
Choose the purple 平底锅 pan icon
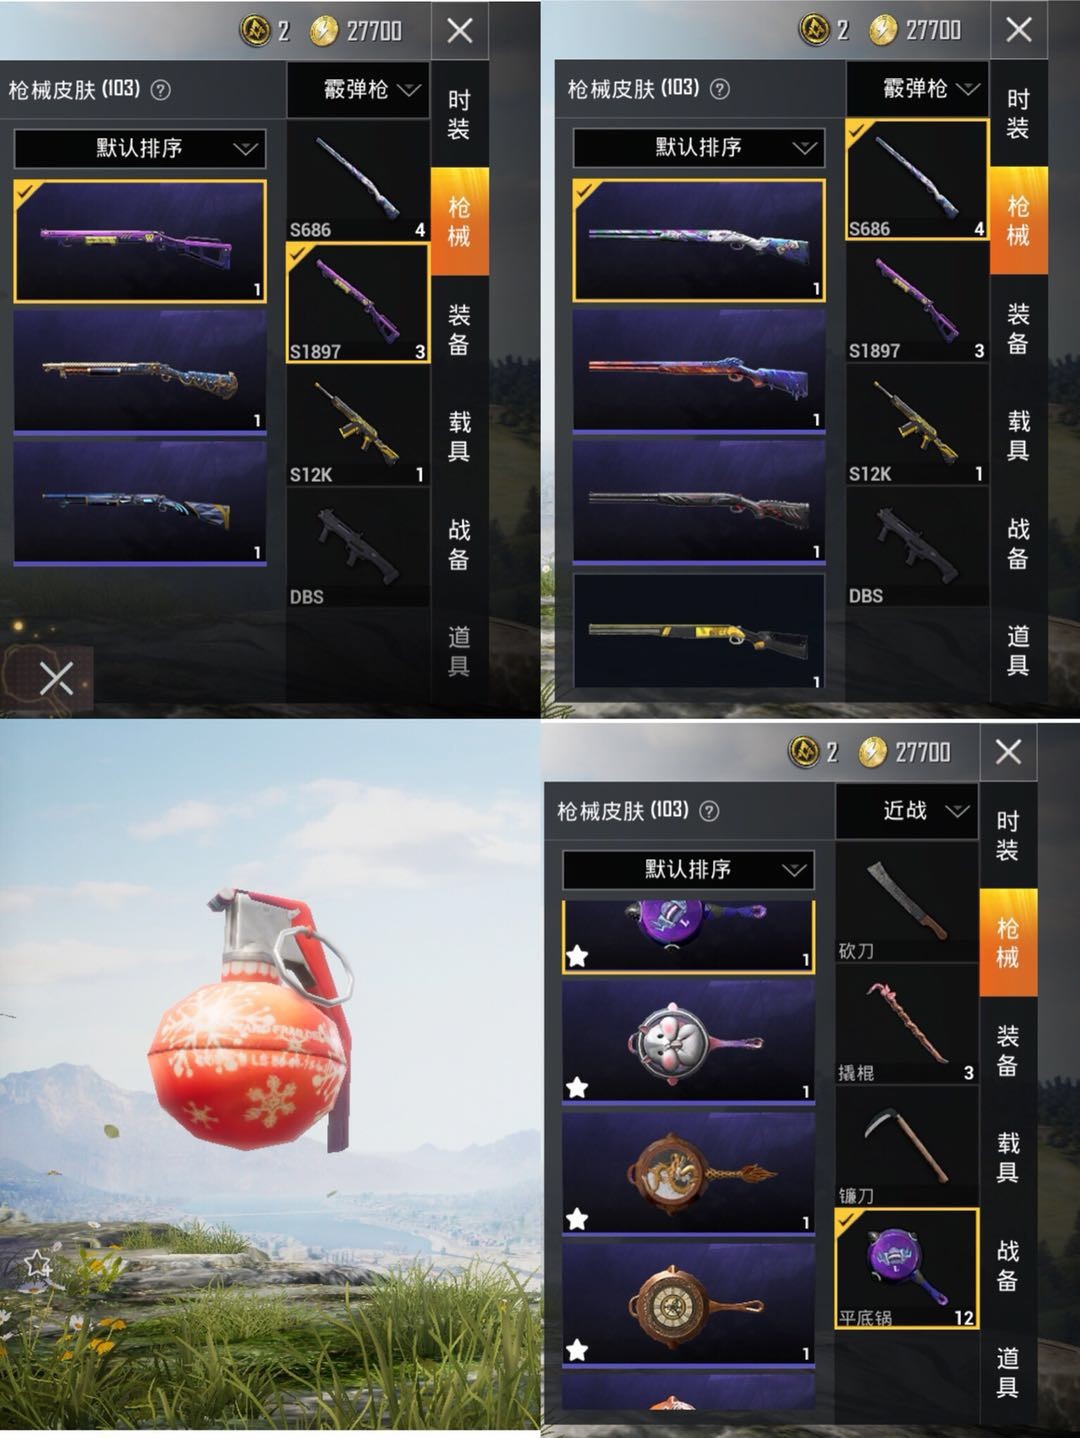[906, 1268]
